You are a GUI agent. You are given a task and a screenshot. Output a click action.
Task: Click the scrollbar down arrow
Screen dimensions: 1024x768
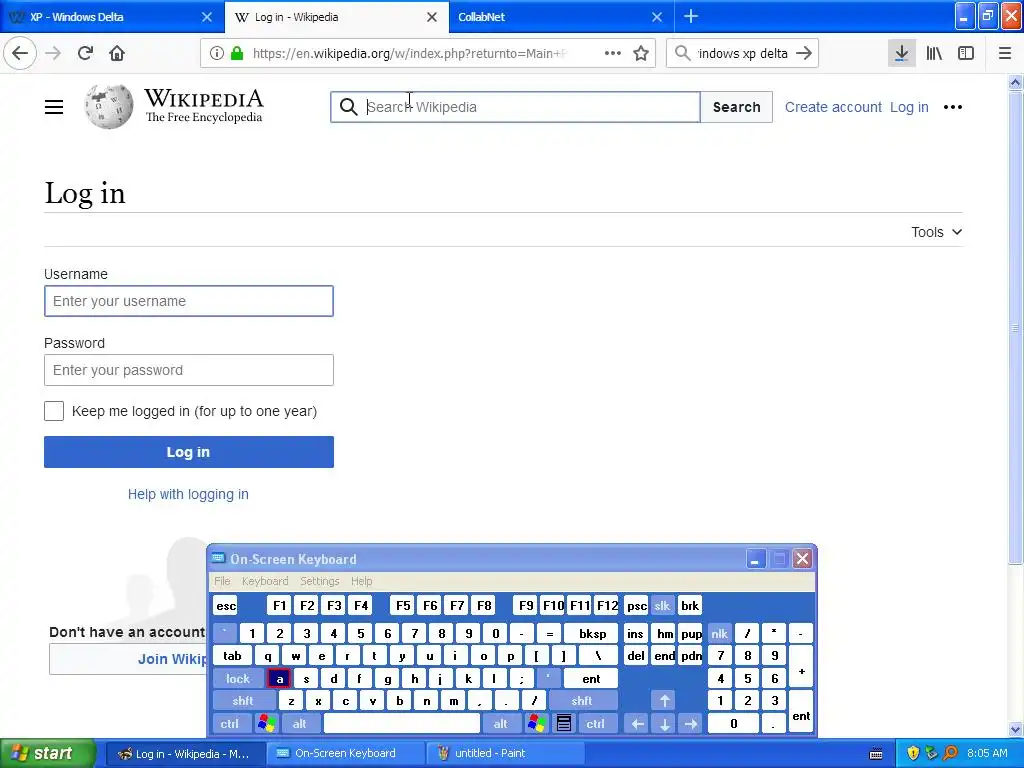pos(1015,729)
